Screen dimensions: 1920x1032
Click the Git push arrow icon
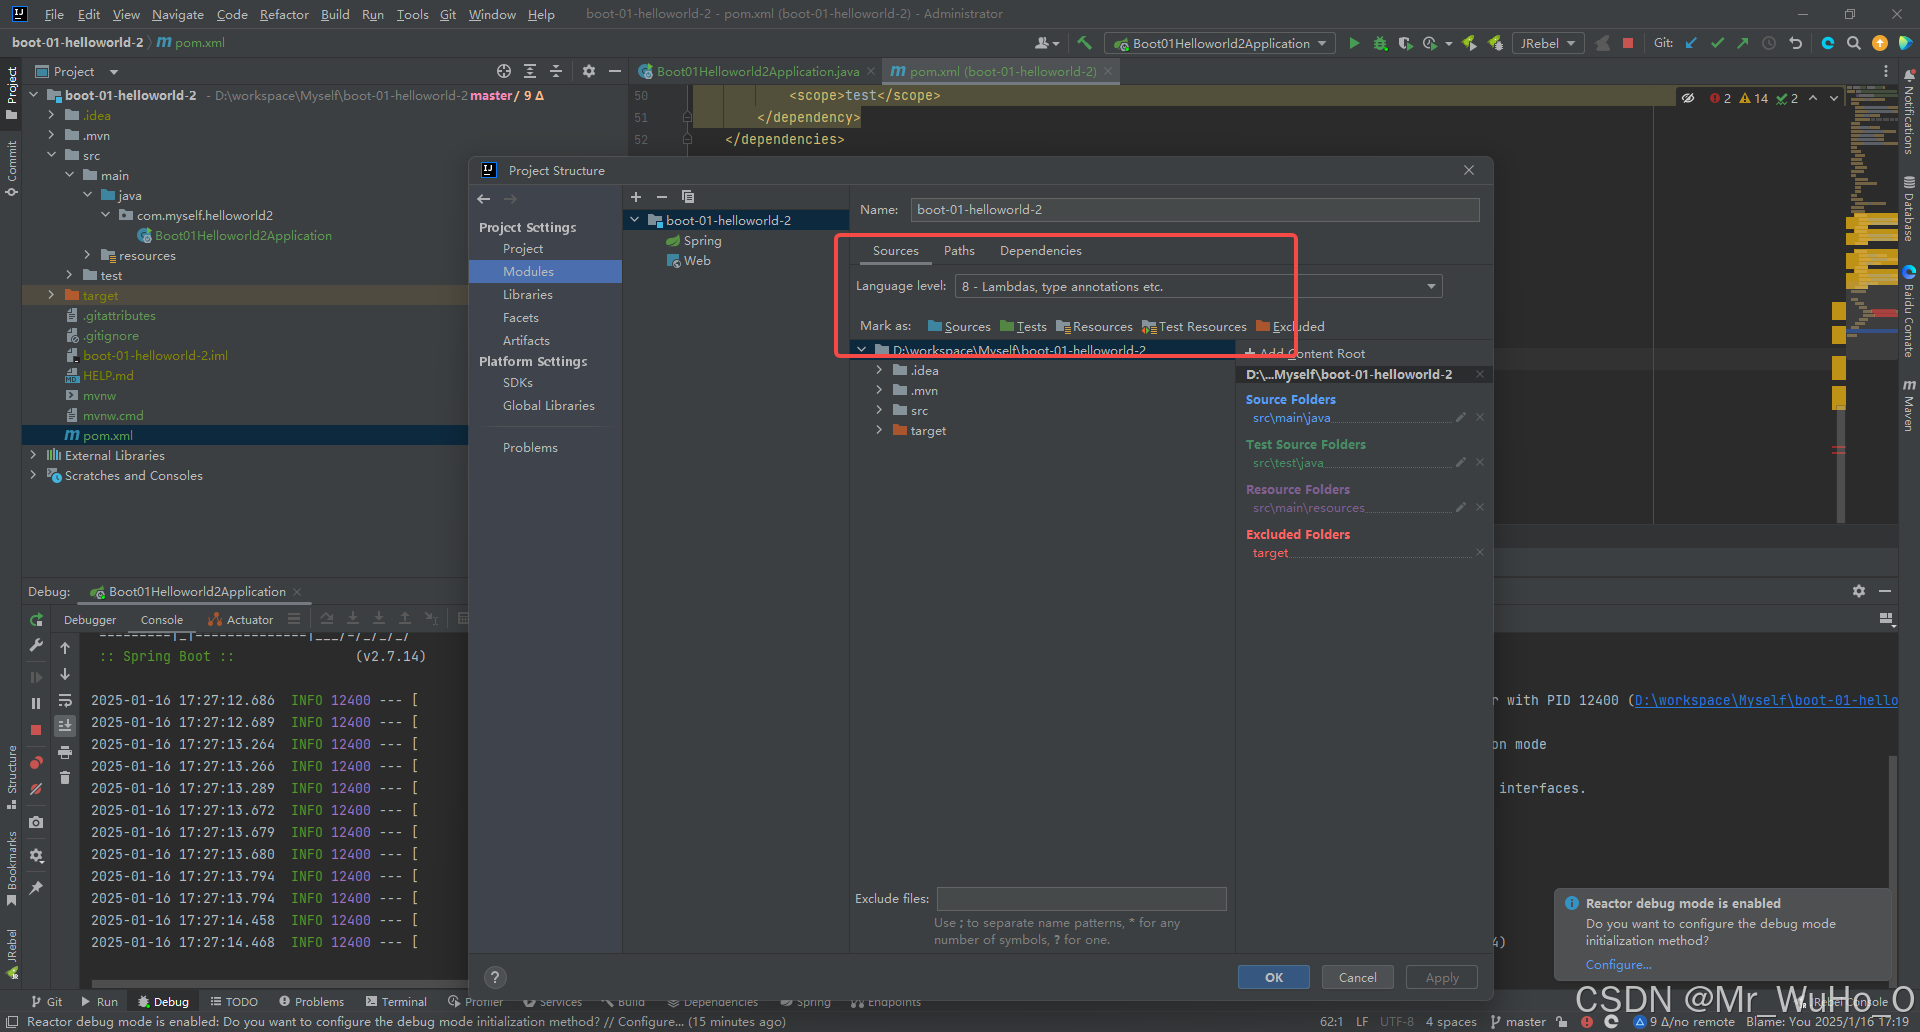1743,43
